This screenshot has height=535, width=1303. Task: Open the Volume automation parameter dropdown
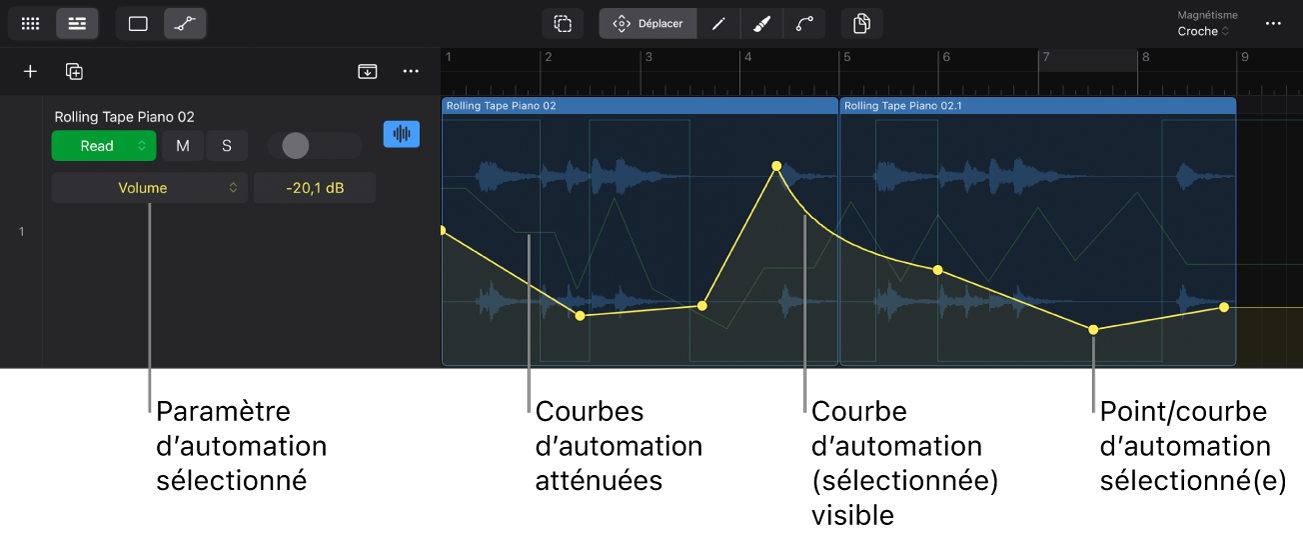coord(149,188)
